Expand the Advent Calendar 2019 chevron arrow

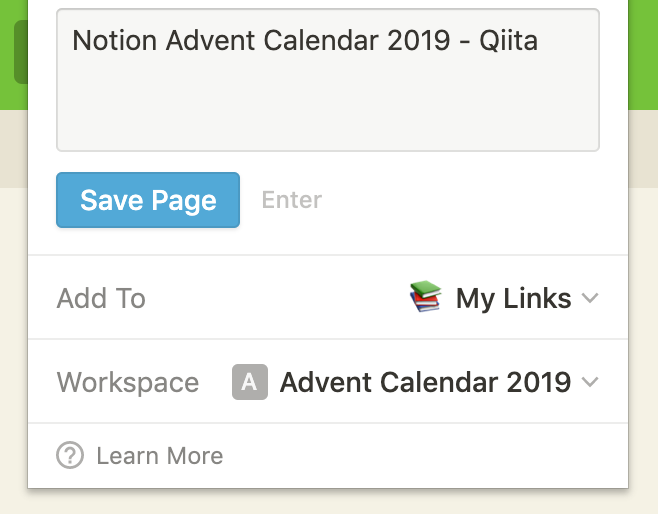(590, 382)
